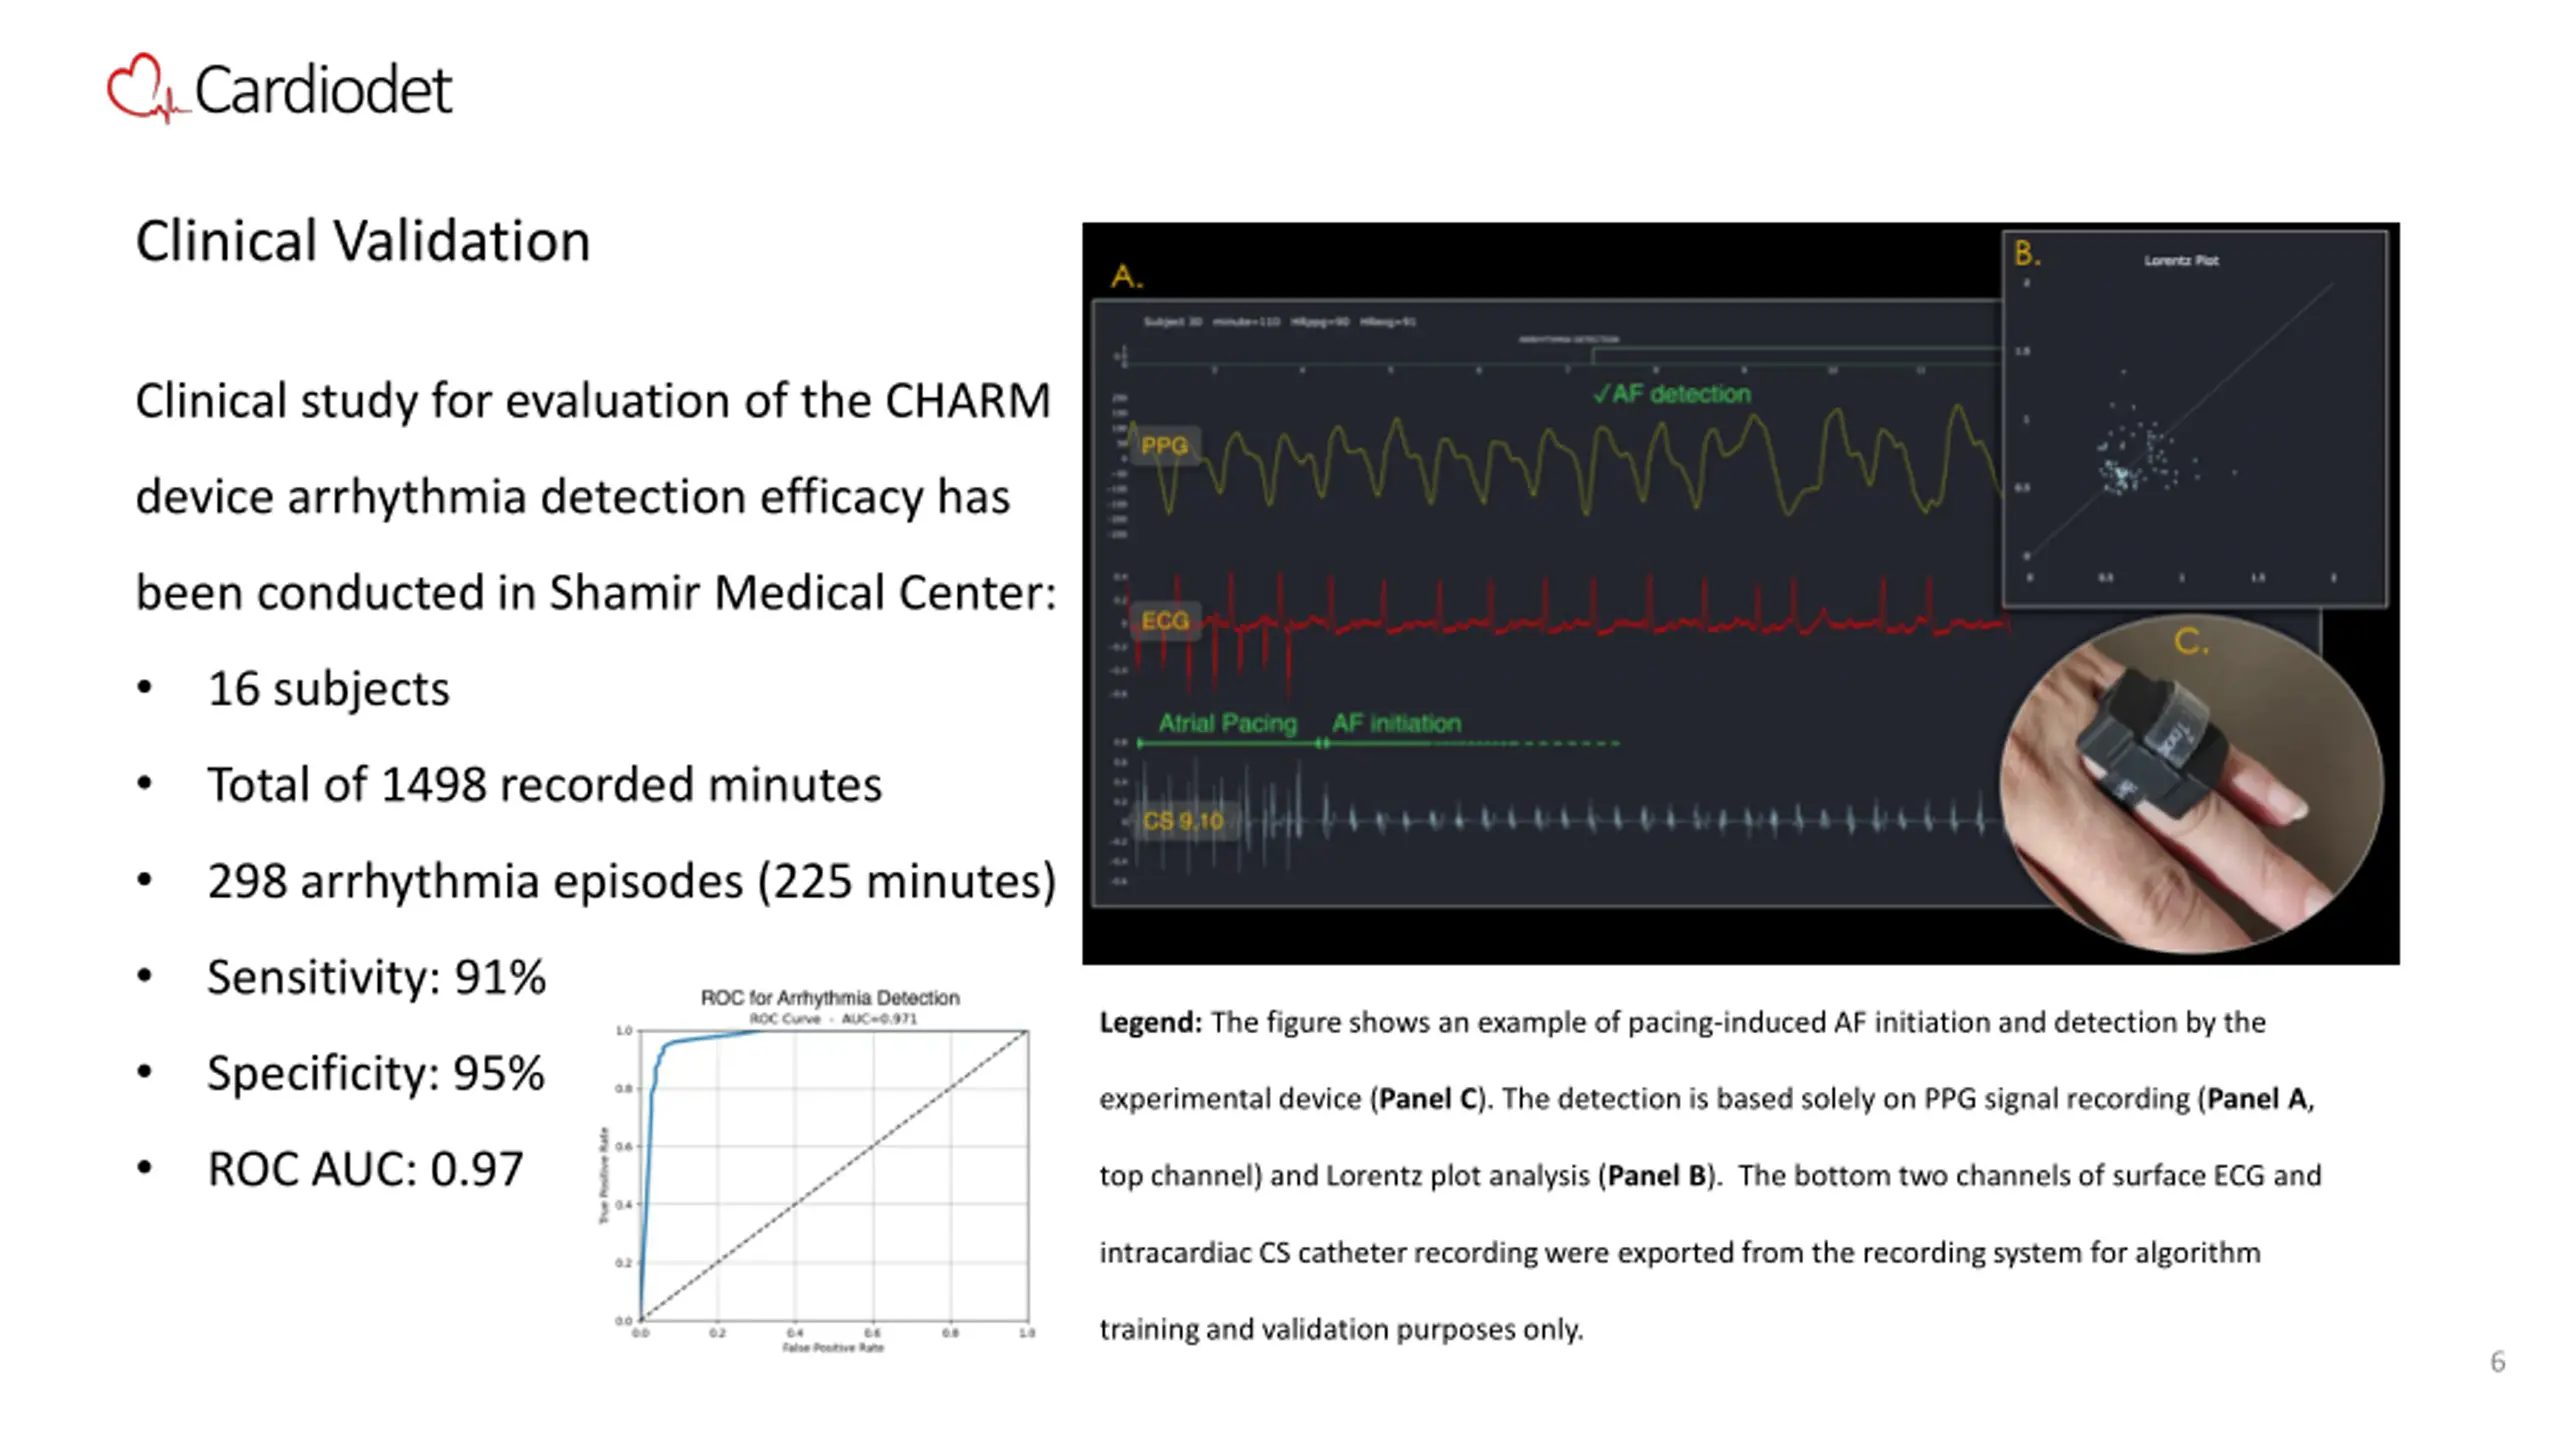Click the ECG channel label
The width and height of the screenshot is (2560, 1440).
pyautogui.click(x=1165, y=621)
